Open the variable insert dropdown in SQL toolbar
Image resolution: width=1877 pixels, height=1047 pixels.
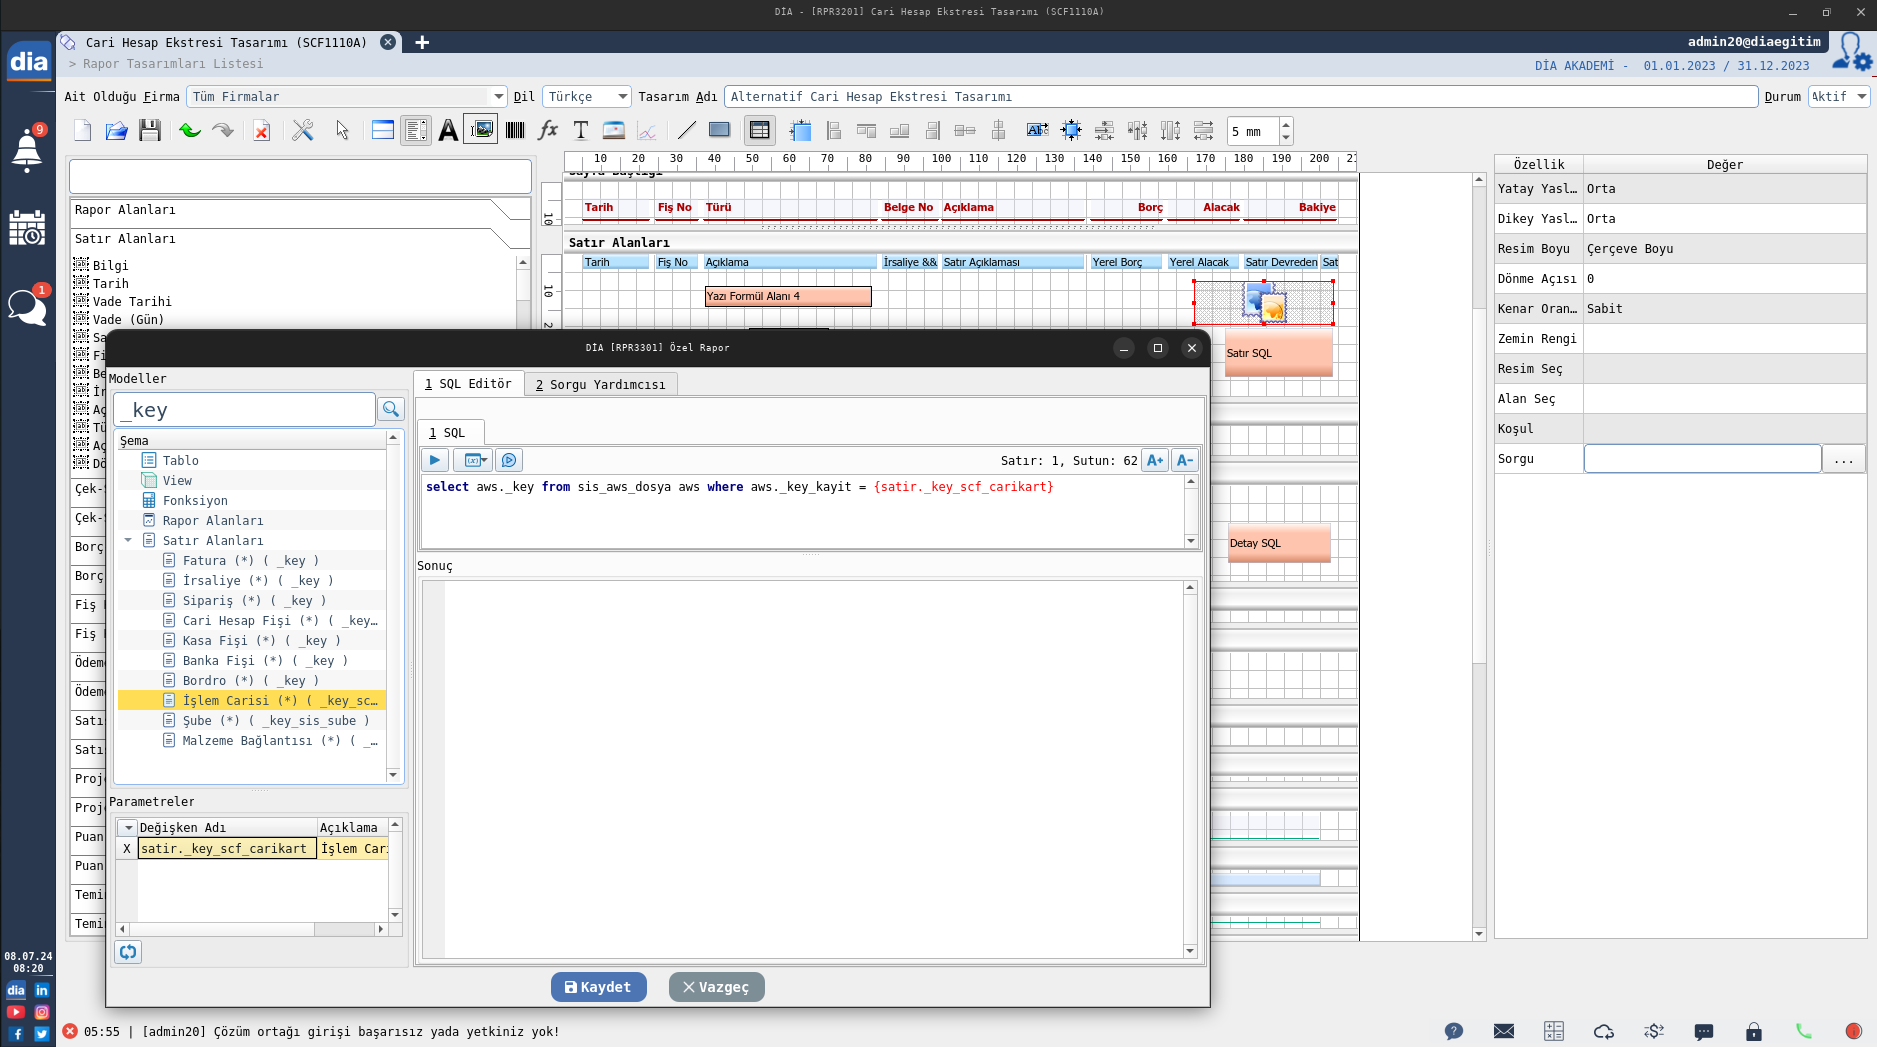(472, 460)
